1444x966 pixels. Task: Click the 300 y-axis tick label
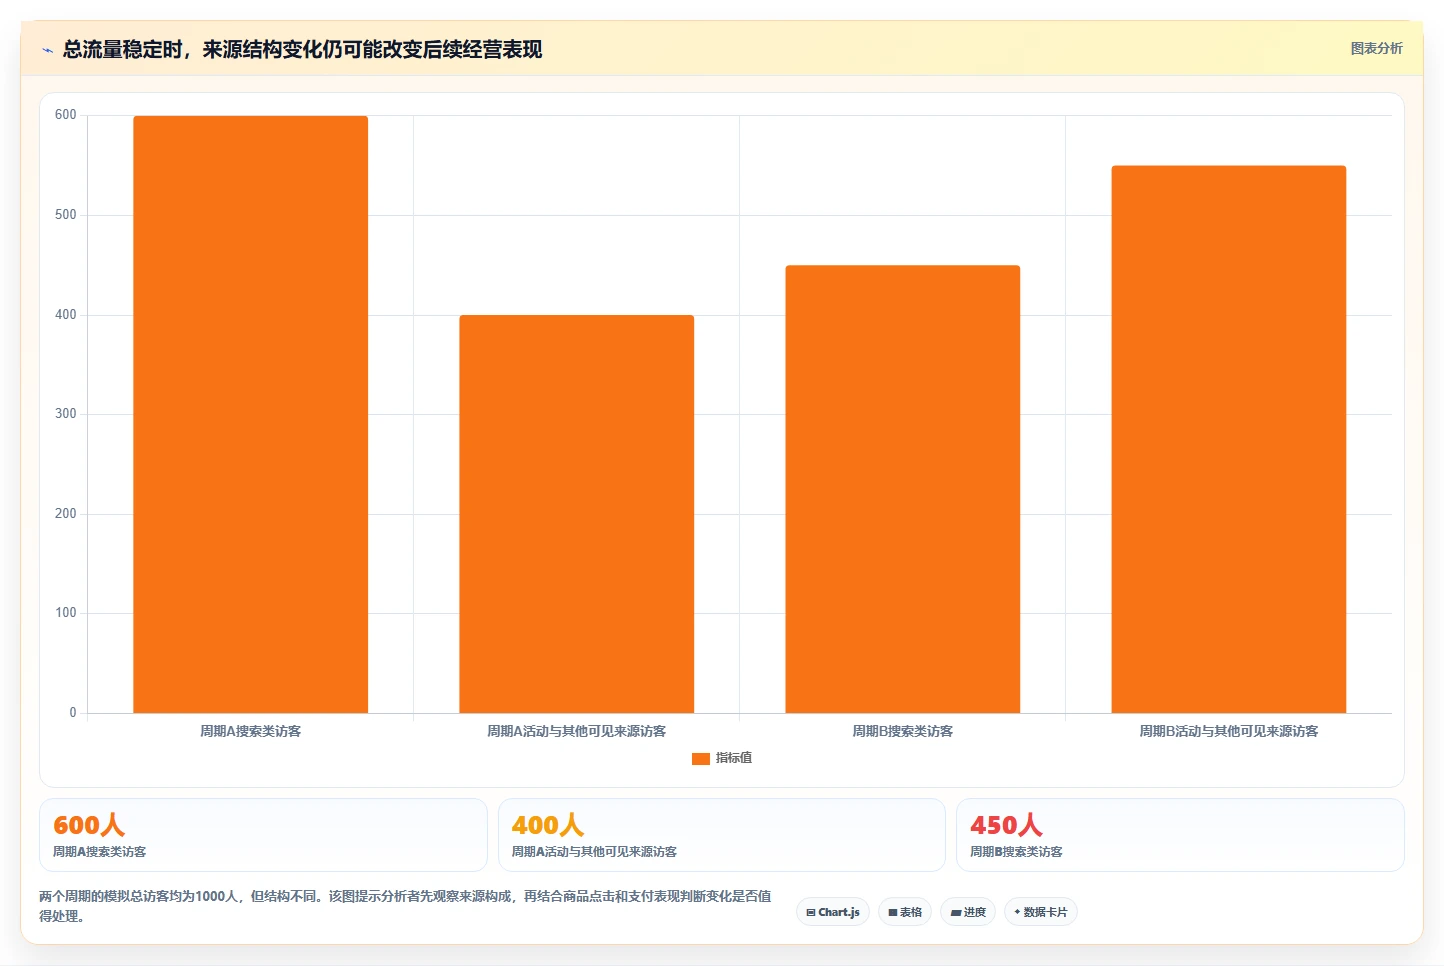[66, 414]
